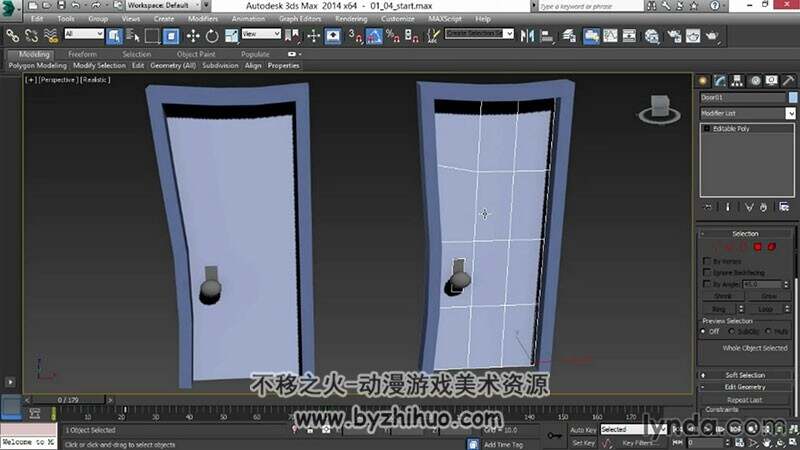Viewport: 800px width, 450px height.
Task: Toggle Spinner Snap
Action: [x=412, y=36]
